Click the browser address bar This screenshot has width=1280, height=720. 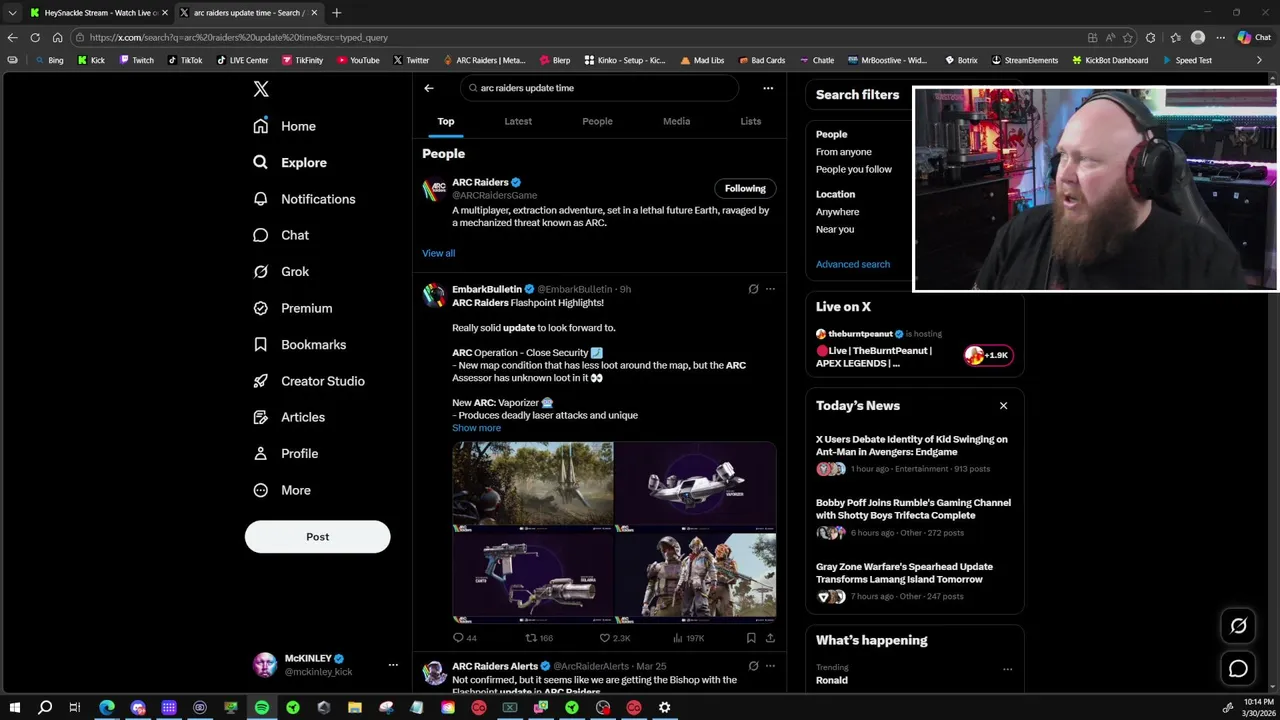pos(580,38)
